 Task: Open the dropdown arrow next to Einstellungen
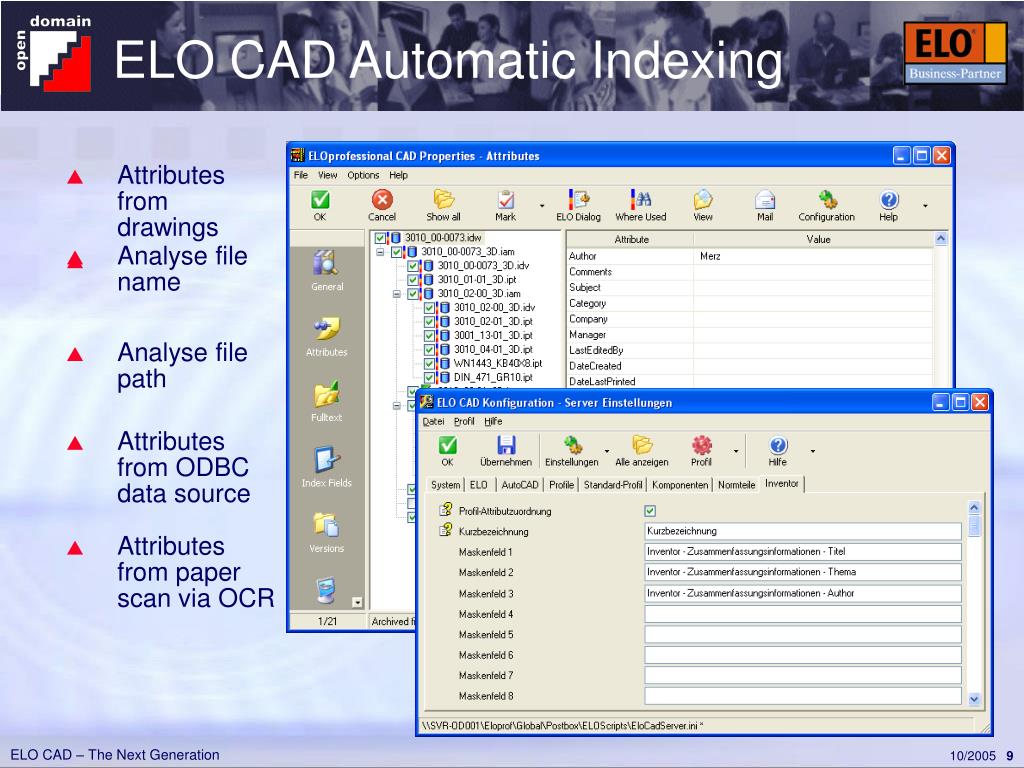coord(607,451)
